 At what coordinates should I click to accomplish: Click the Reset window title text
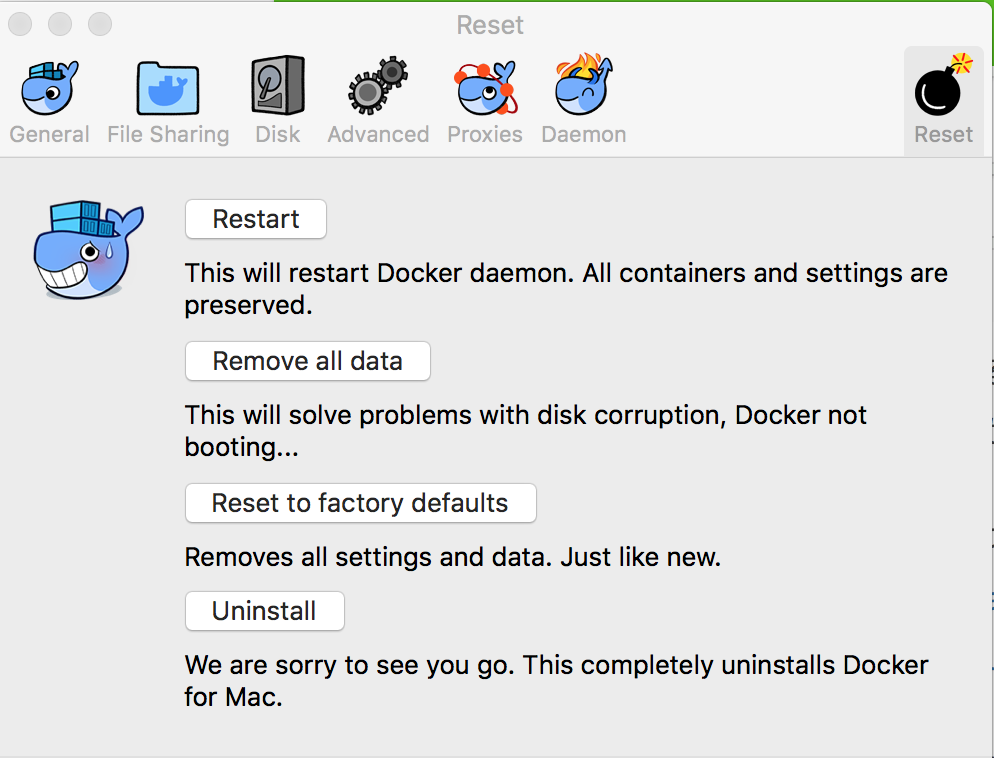[490, 25]
